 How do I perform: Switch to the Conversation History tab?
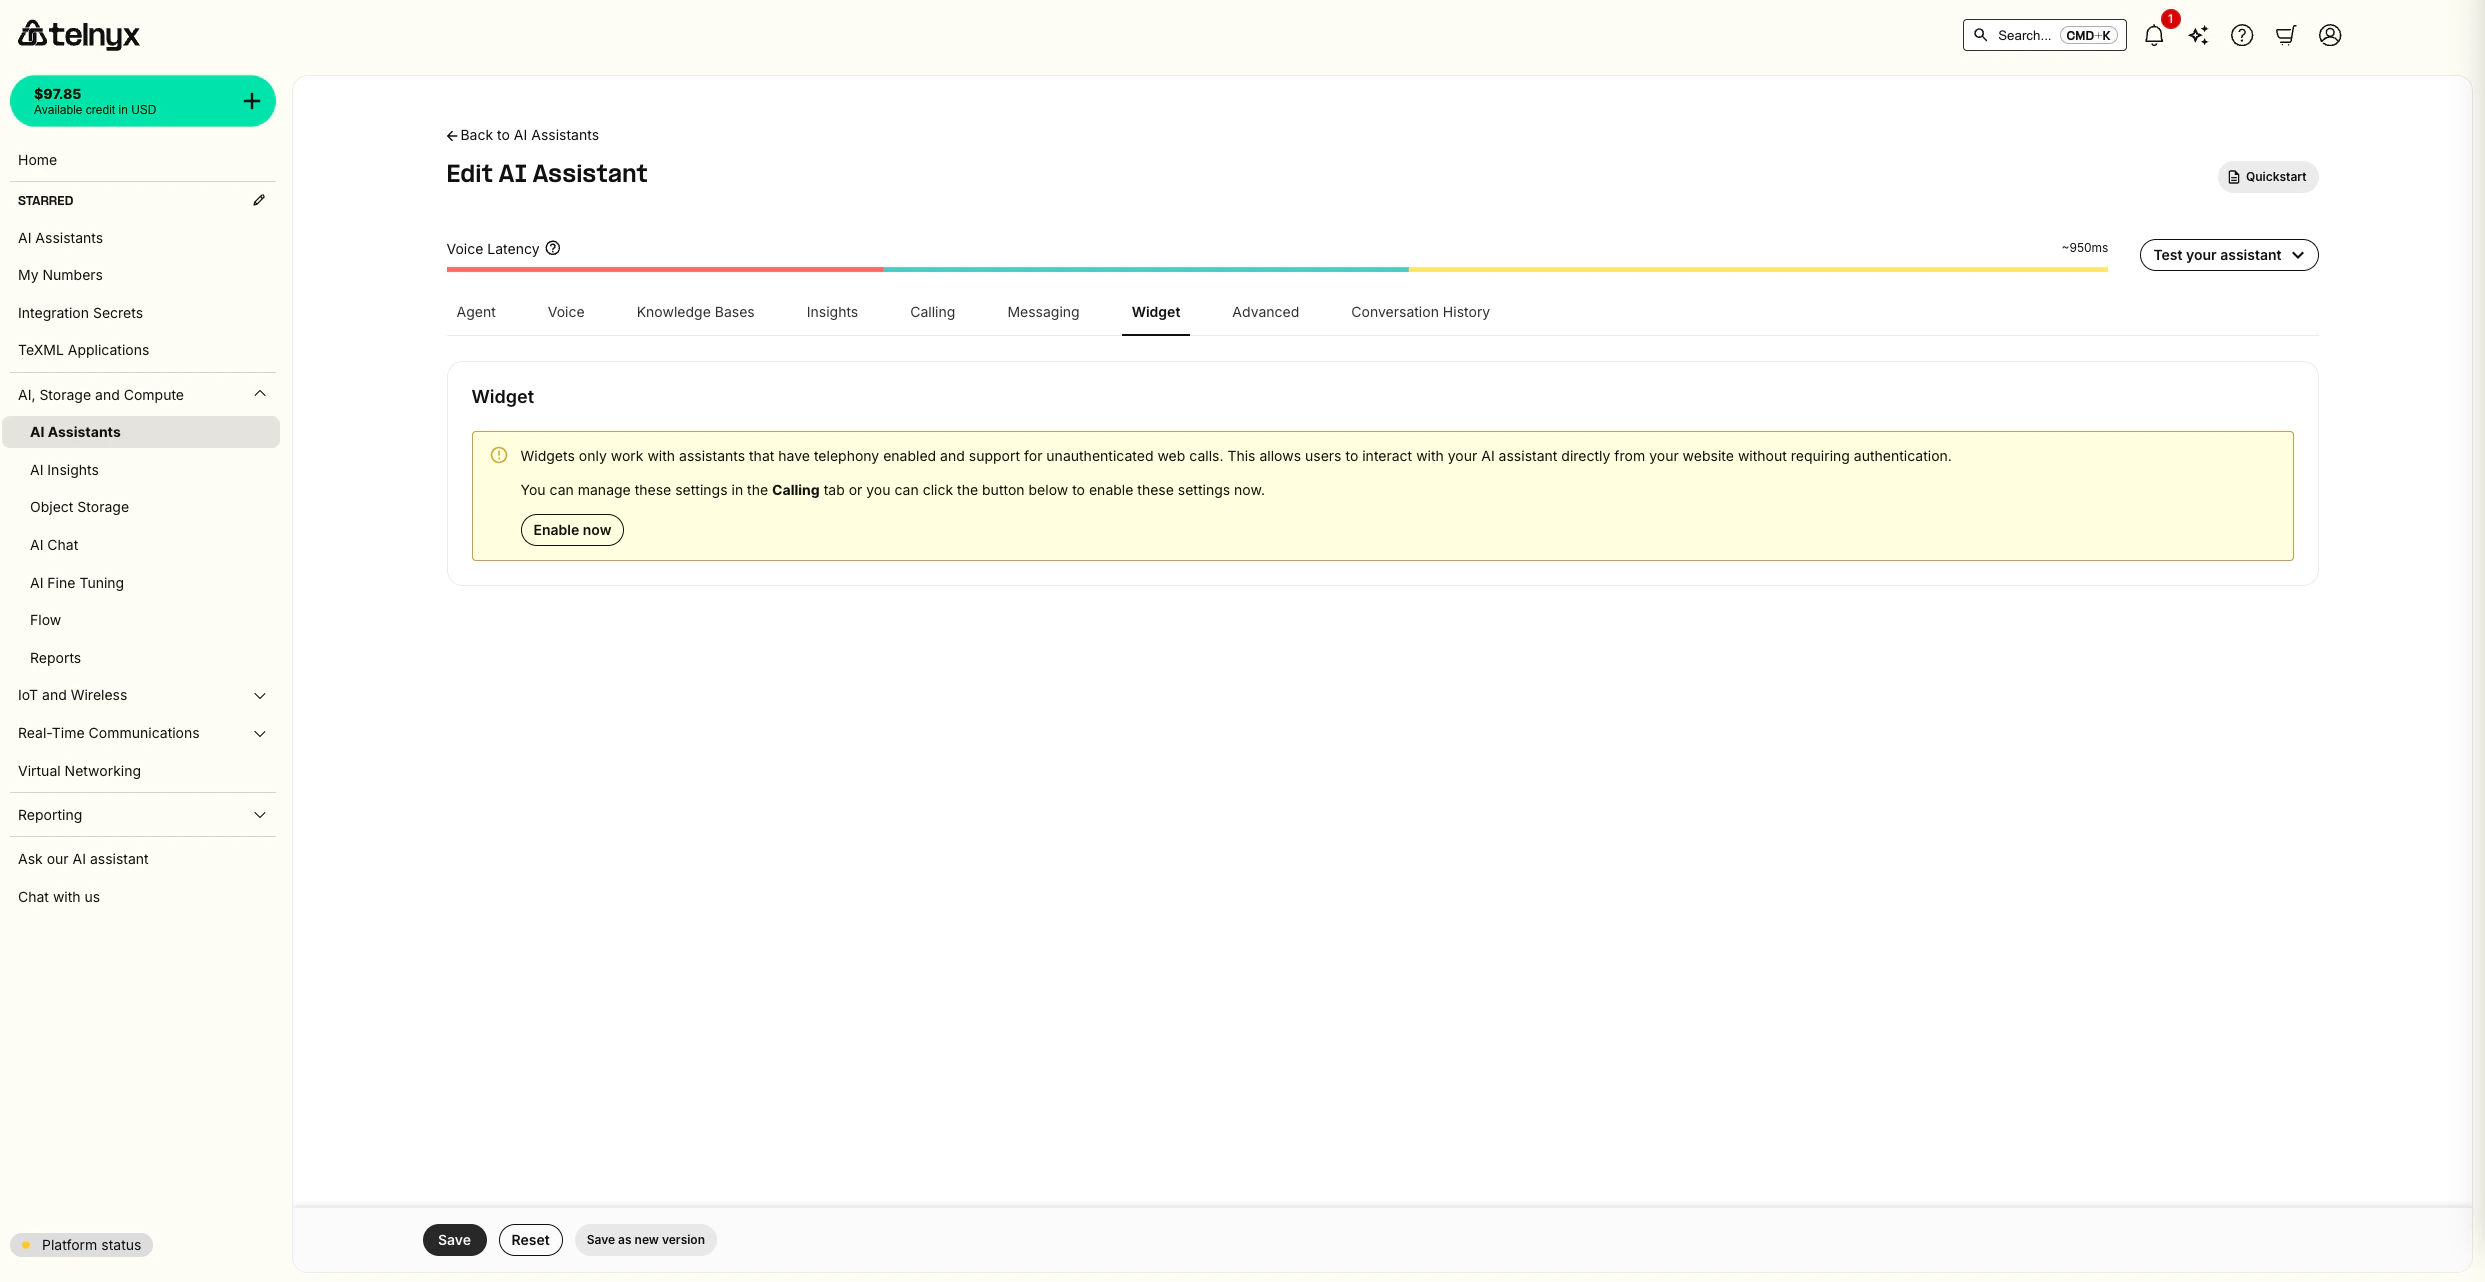1420,312
